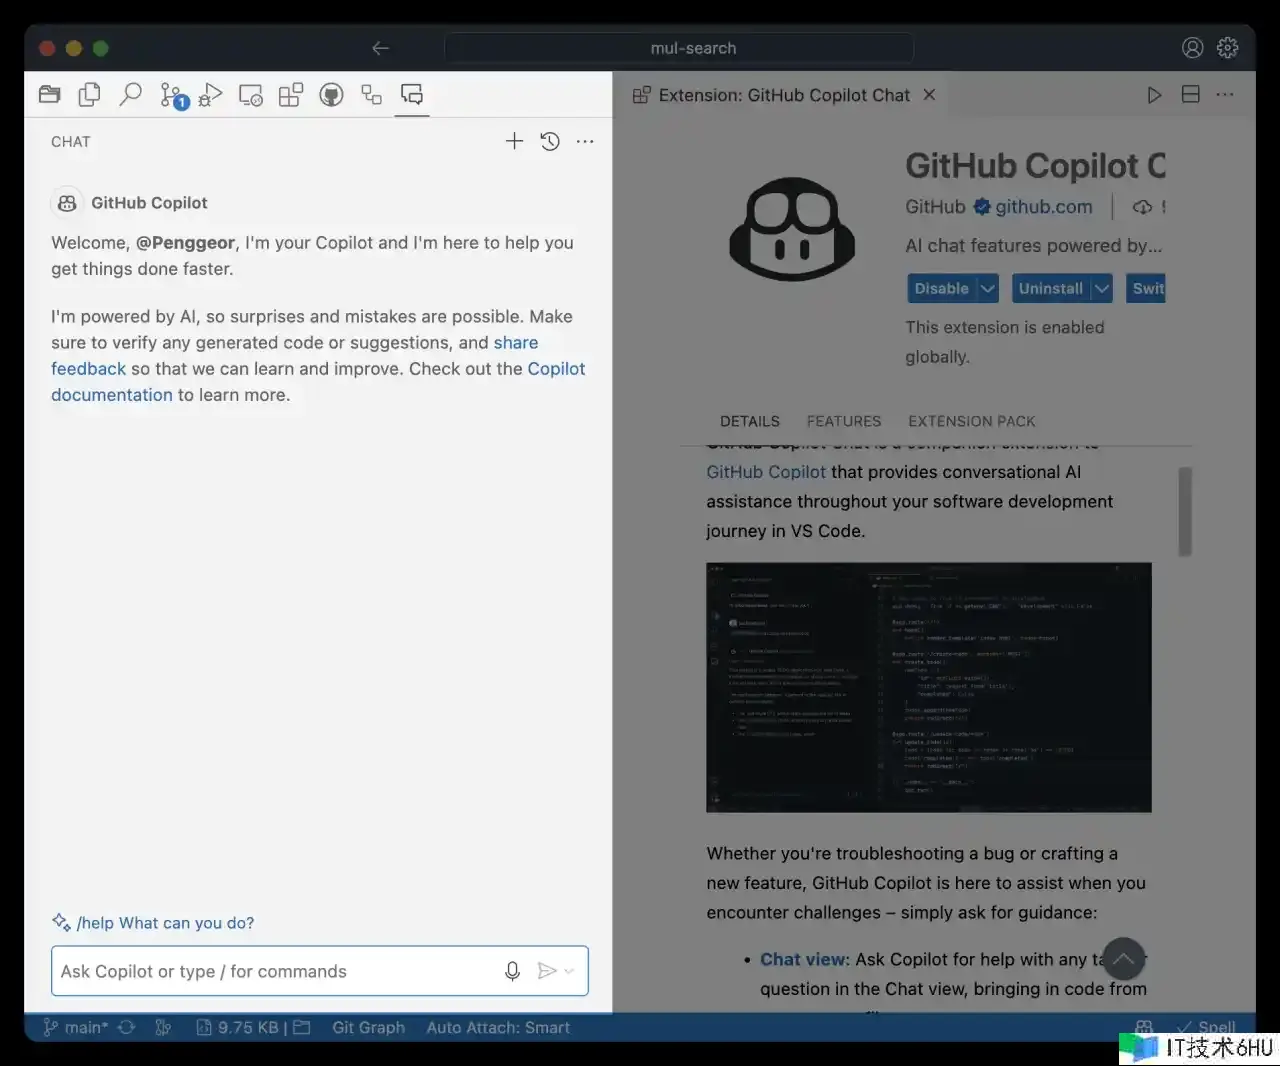
Task: Click the Uninstall extension button
Action: tap(1050, 288)
